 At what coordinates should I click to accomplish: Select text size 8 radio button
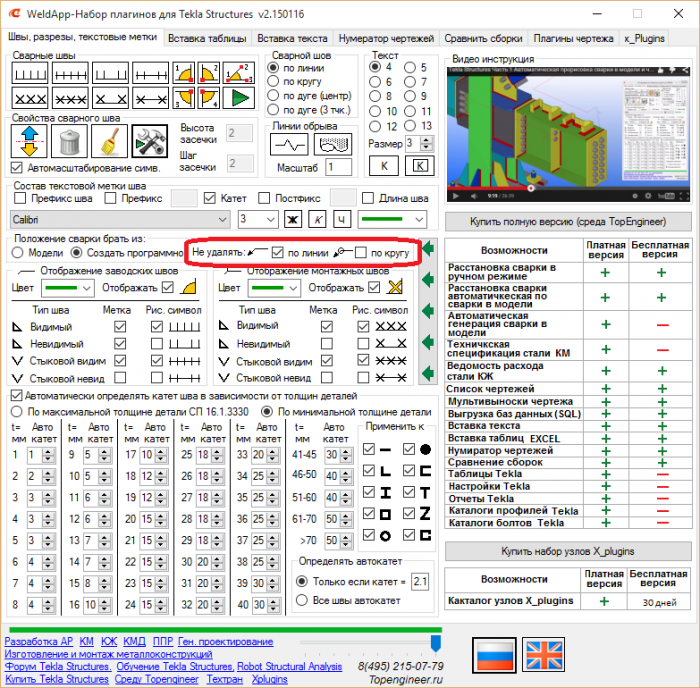coord(375,96)
